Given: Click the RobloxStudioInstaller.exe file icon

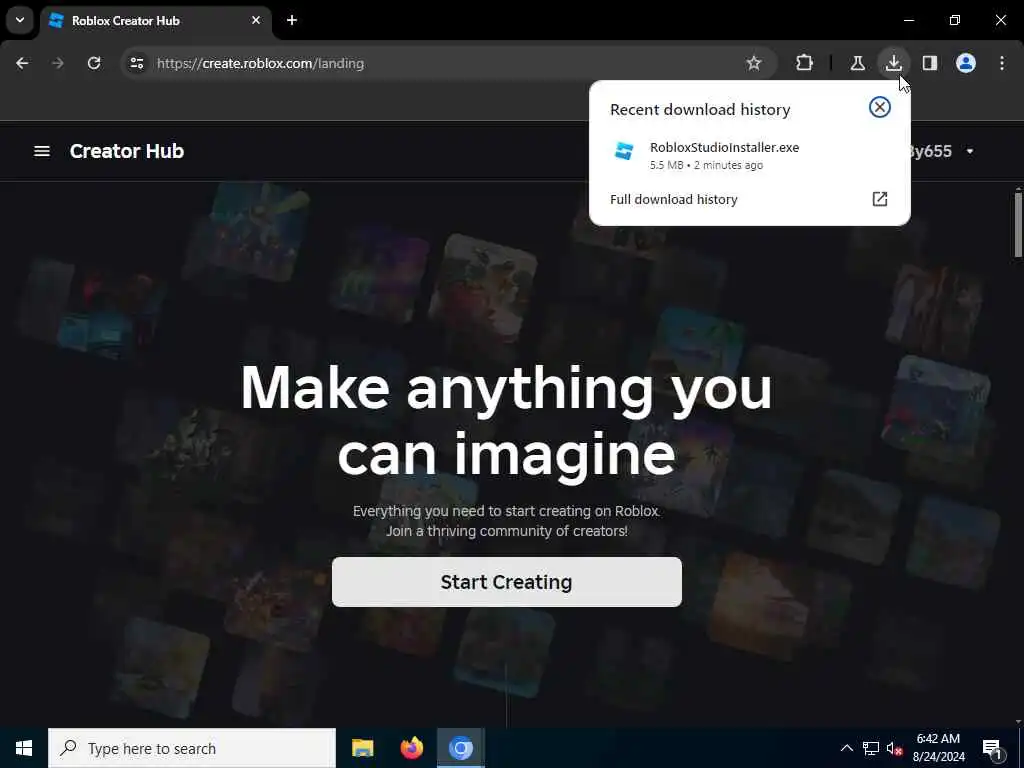Looking at the screenshot, I should point(624,151).
